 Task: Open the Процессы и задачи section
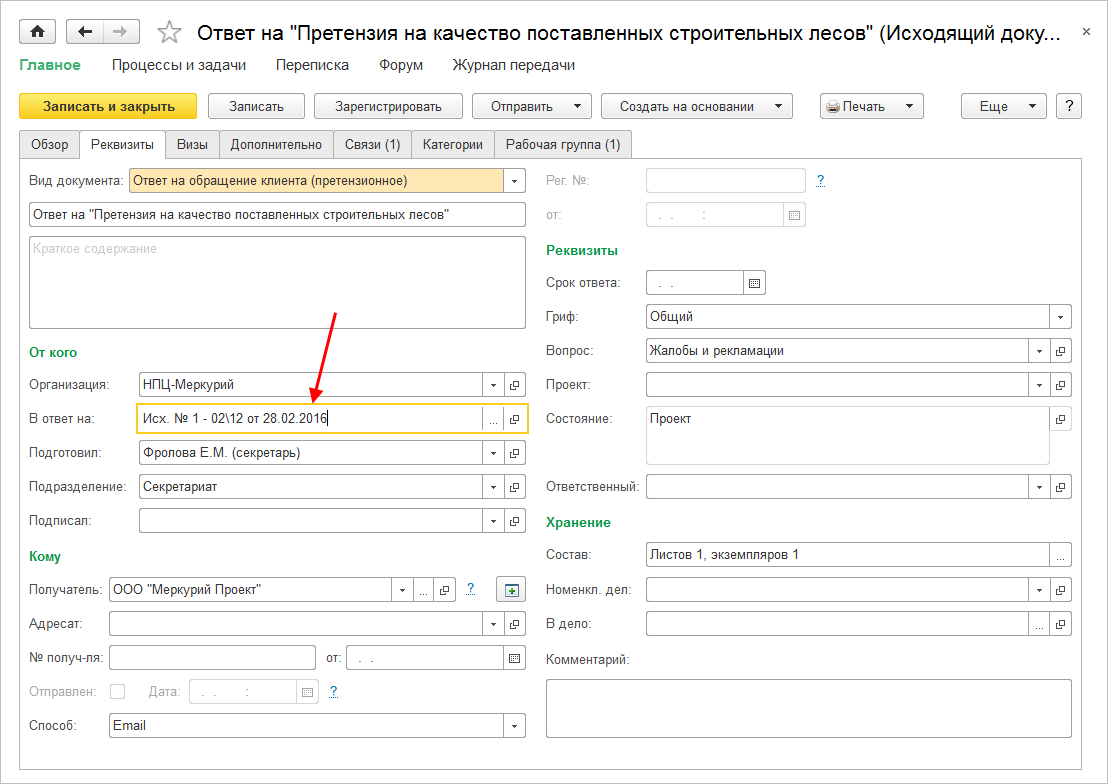pyautogui.click(x=178, y=65)
